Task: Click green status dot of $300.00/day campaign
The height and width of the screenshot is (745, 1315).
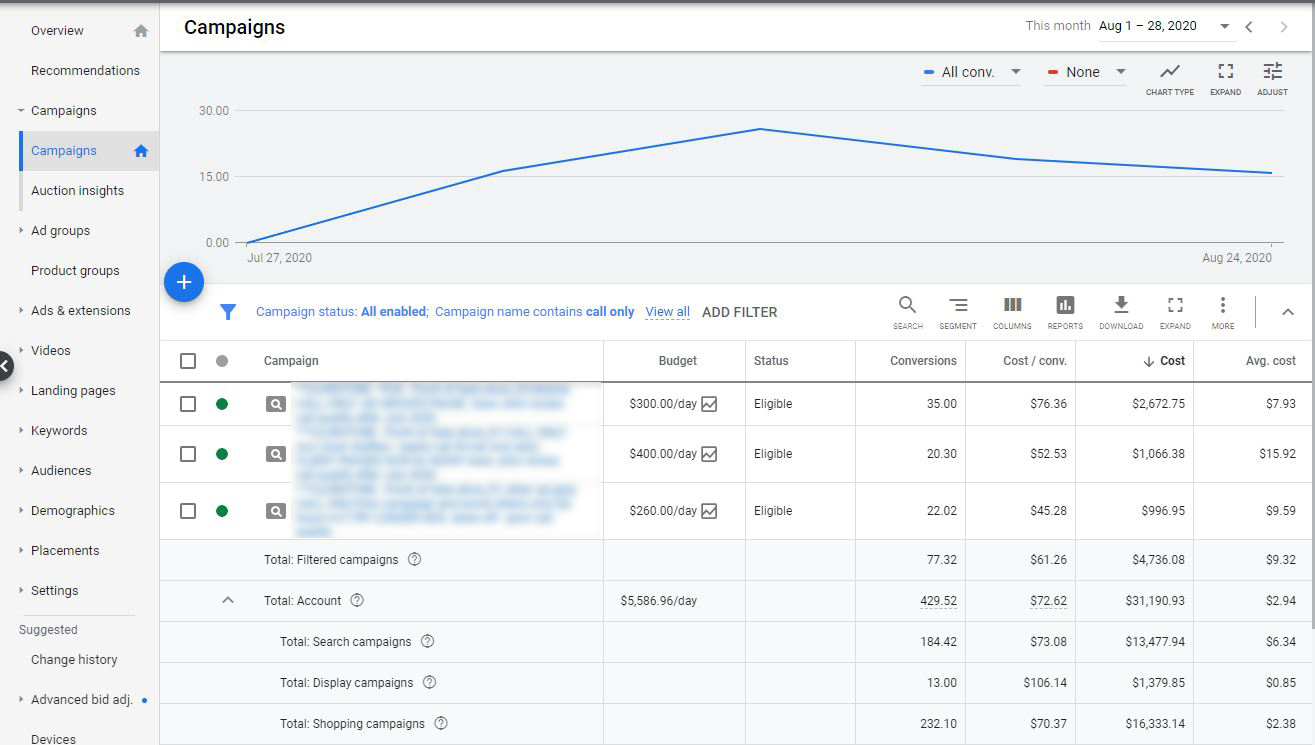Action: pos(222,404)
